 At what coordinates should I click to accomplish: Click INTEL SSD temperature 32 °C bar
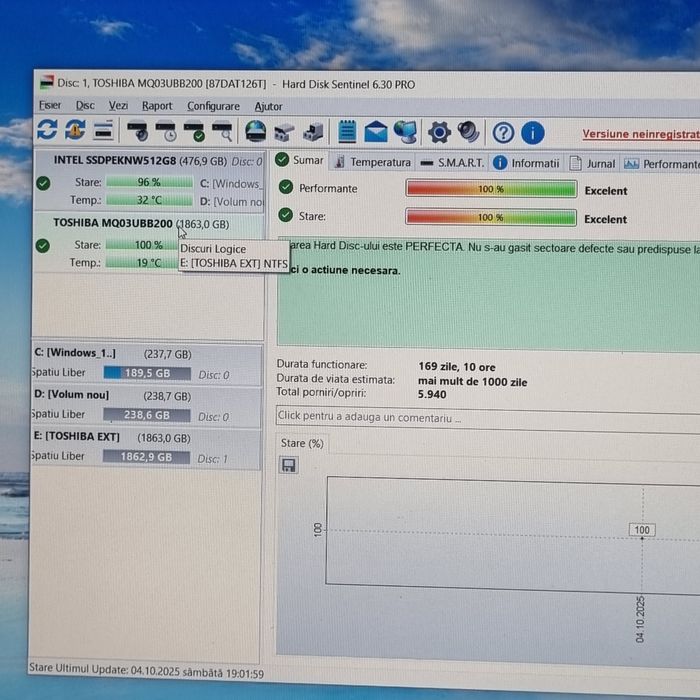pyautogui.click(x=150, y=200)
